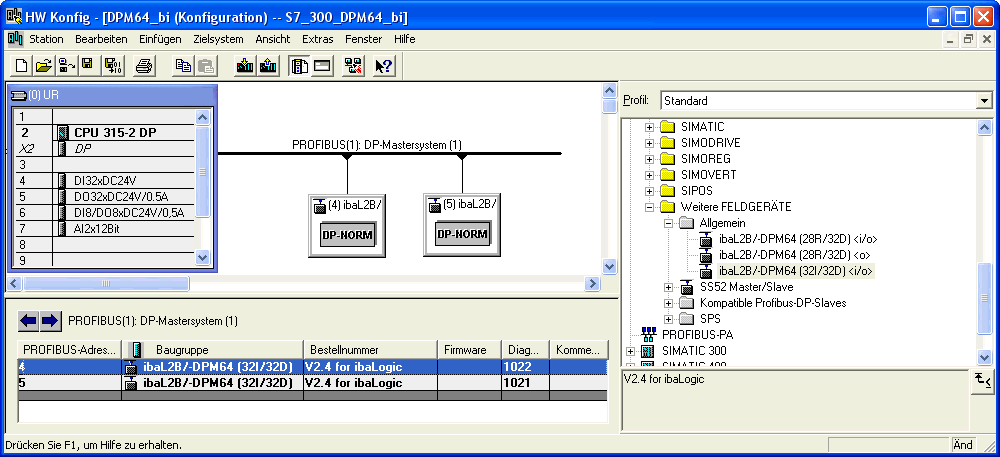This screenshot has height=457, width=1000.
Task: Open the Fenster menu
Action: point(364,39)
